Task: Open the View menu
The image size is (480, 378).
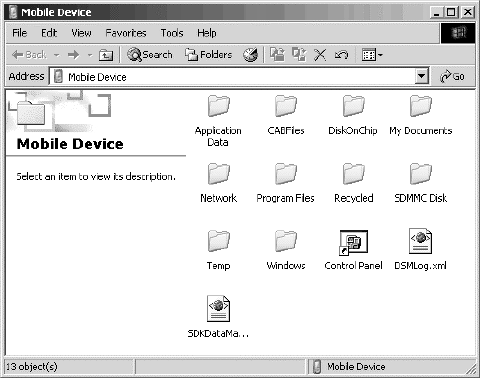Action: (x=81, y=33)
